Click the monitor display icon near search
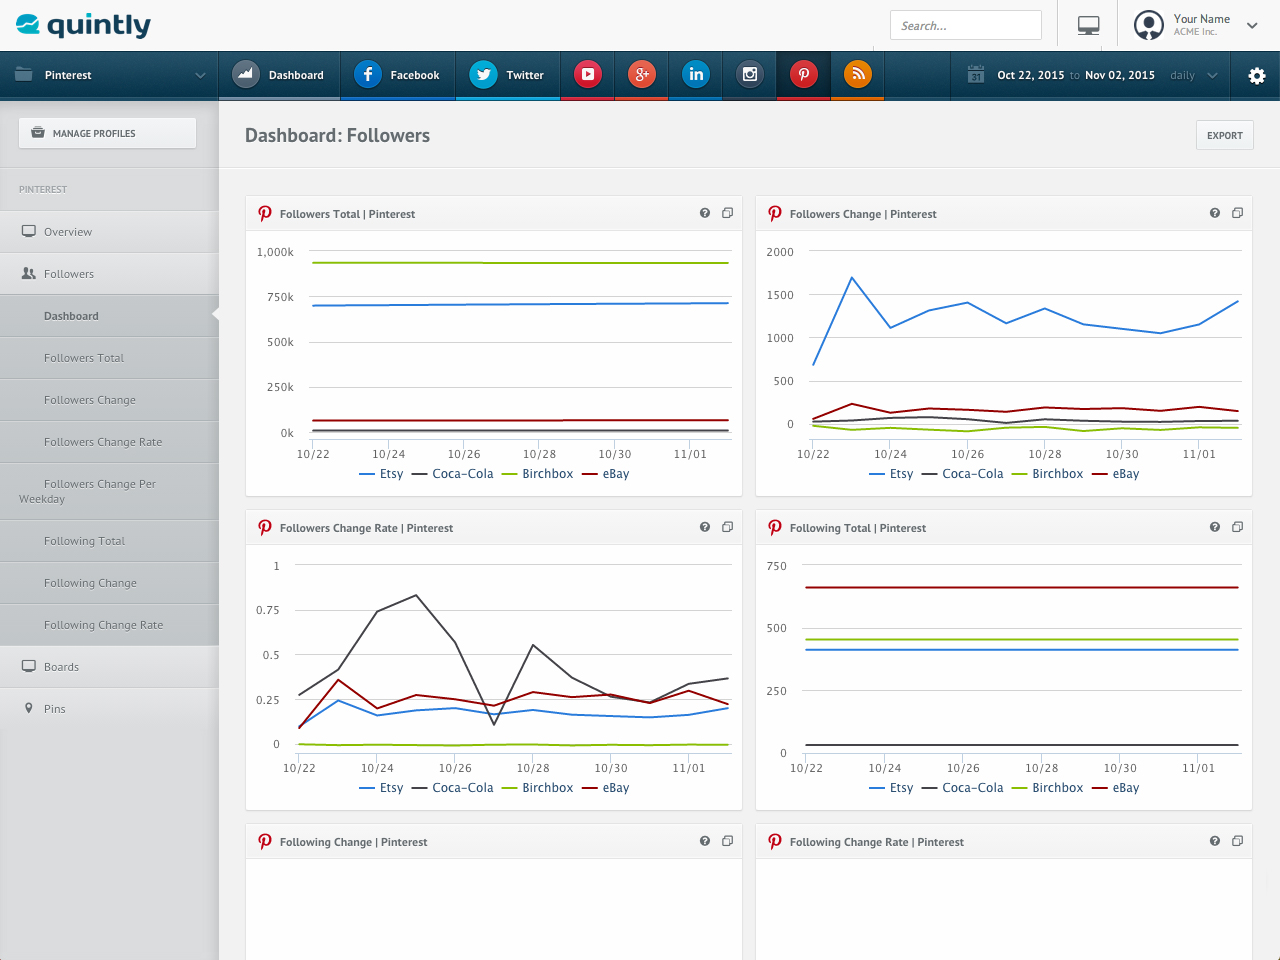 coord(1089,25)
